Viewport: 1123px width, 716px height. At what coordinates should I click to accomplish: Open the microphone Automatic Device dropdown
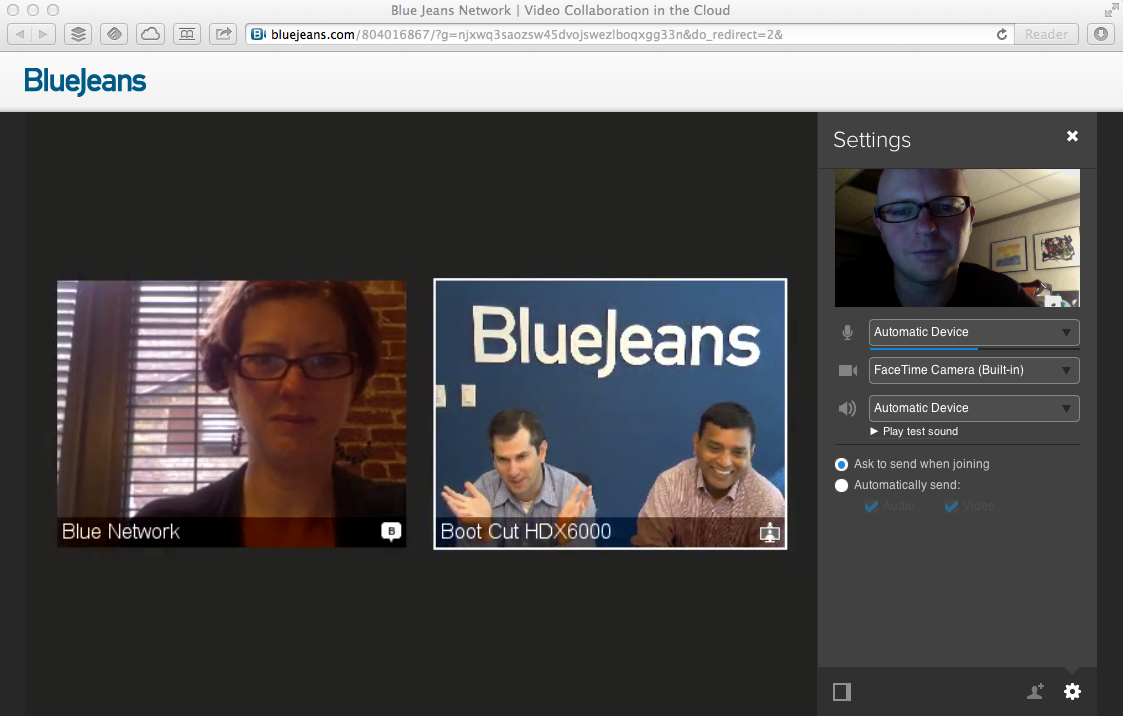974,332
